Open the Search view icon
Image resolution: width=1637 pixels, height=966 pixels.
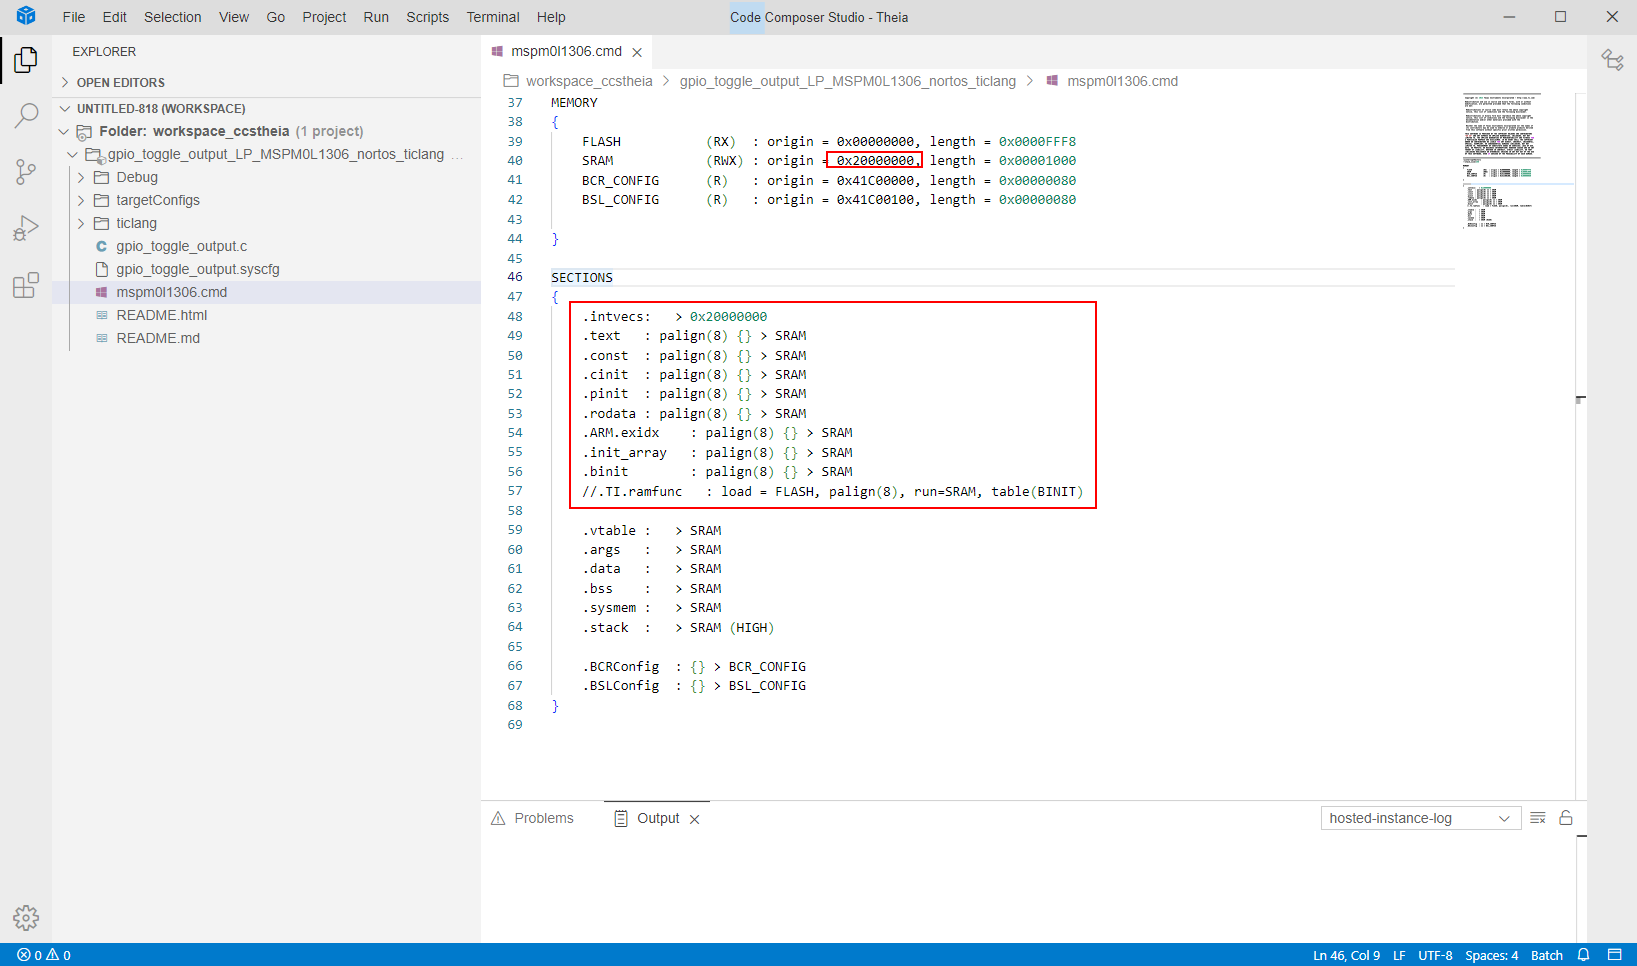tap(26, 116)
